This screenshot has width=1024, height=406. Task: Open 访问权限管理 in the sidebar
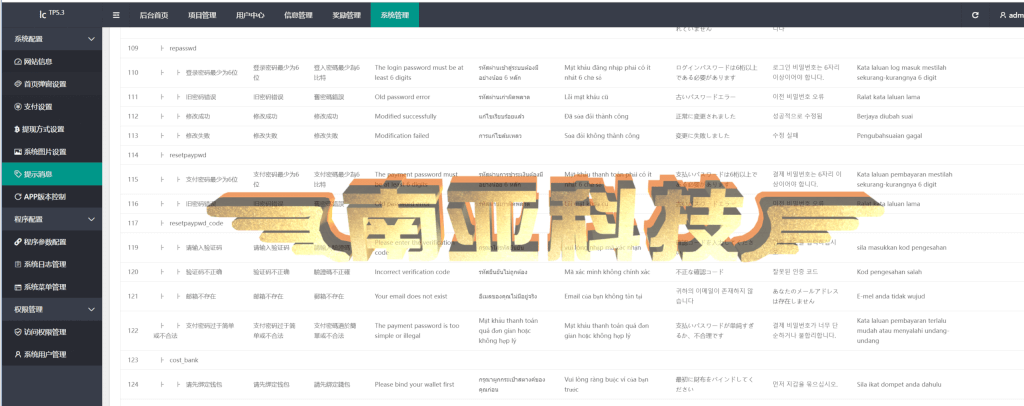(x=51, y=332)
